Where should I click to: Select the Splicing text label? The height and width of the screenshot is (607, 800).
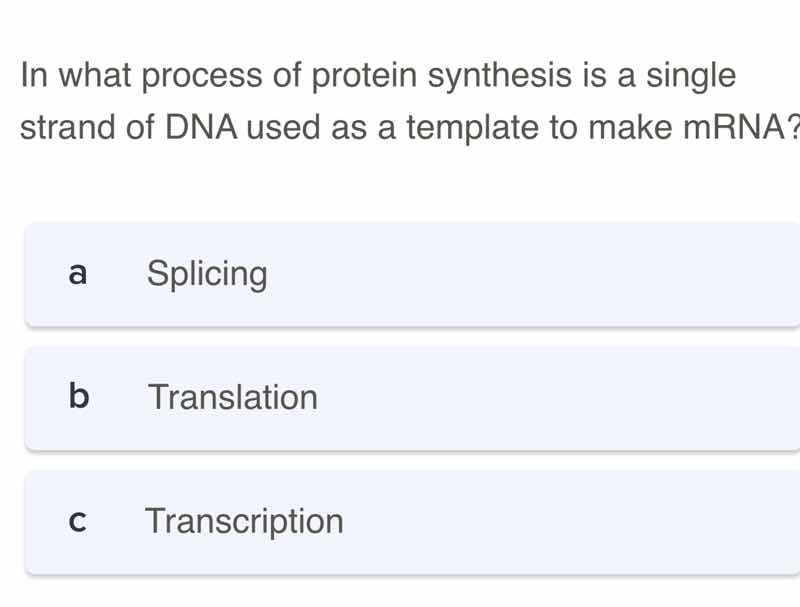point(207,274)
